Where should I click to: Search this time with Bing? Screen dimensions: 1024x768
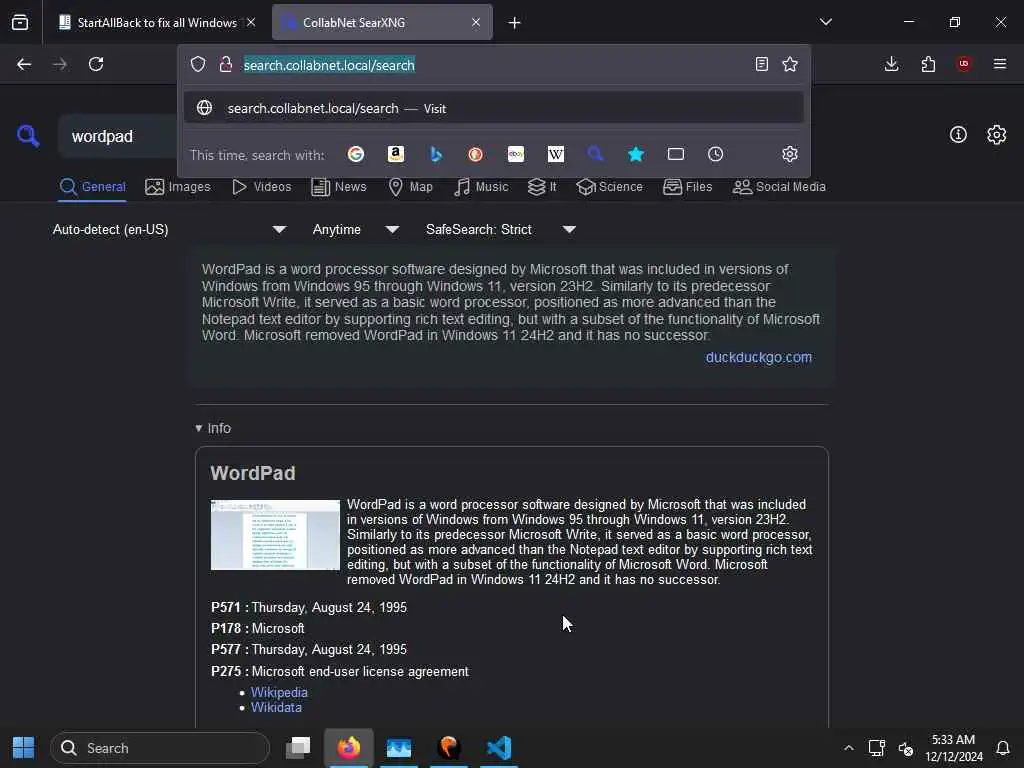(x=436, y=154)
